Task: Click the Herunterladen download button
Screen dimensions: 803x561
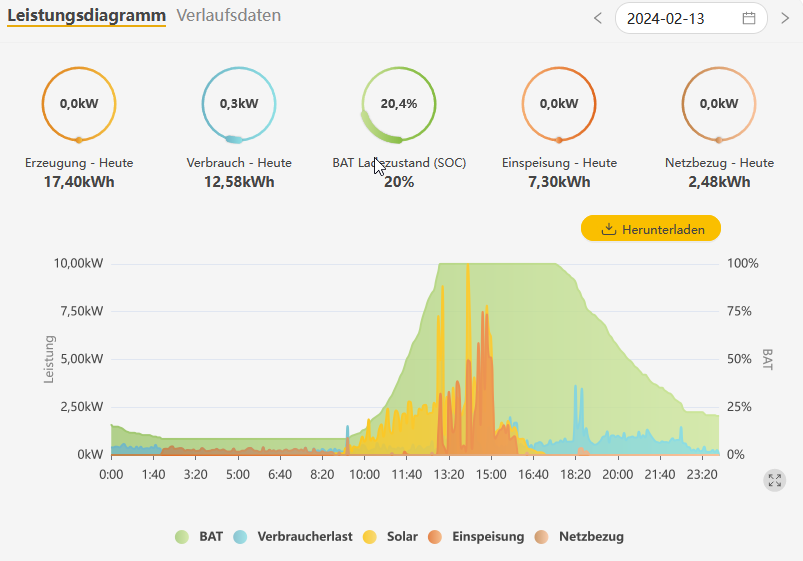Action: 651,229
